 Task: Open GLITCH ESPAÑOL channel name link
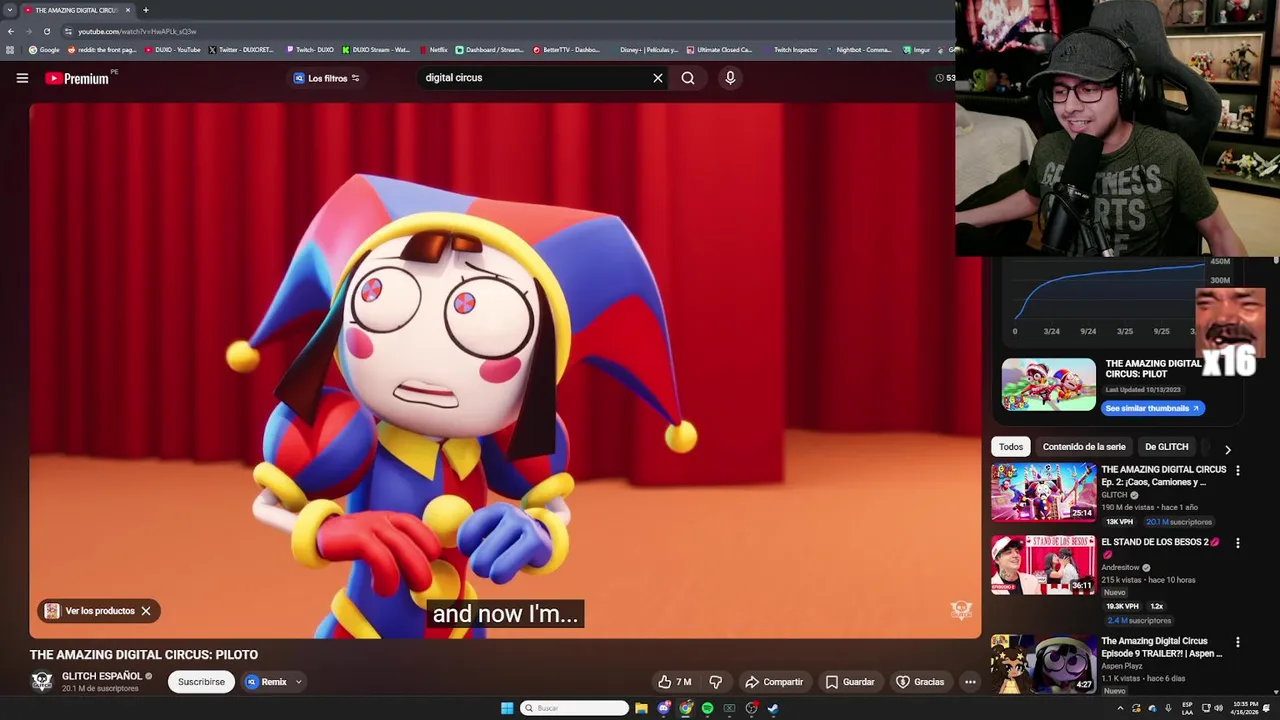click(102, 676)
